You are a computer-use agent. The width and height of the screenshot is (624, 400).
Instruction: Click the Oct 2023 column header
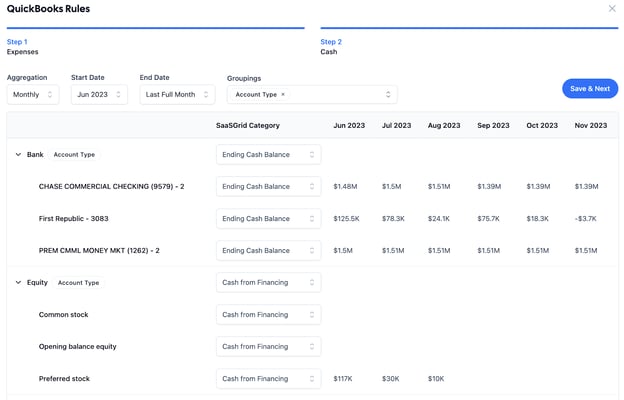tap(542, 125)
